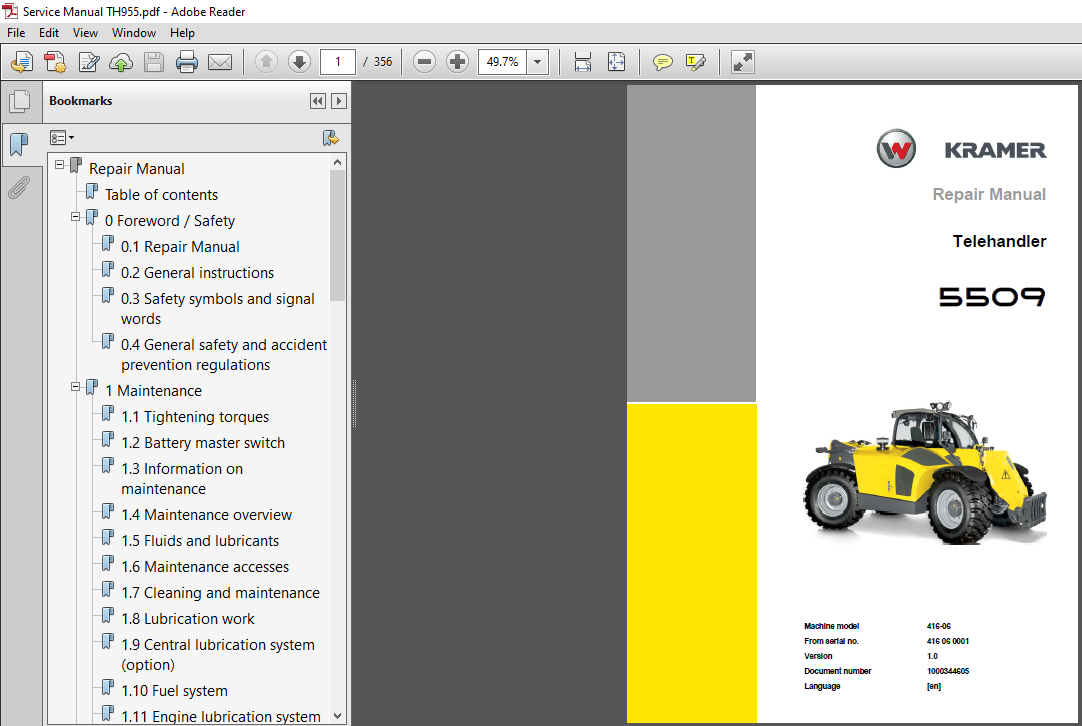Viewport: 1082px width, 726px height.
Task: Go to next page with down arrow
Action: 299,62
